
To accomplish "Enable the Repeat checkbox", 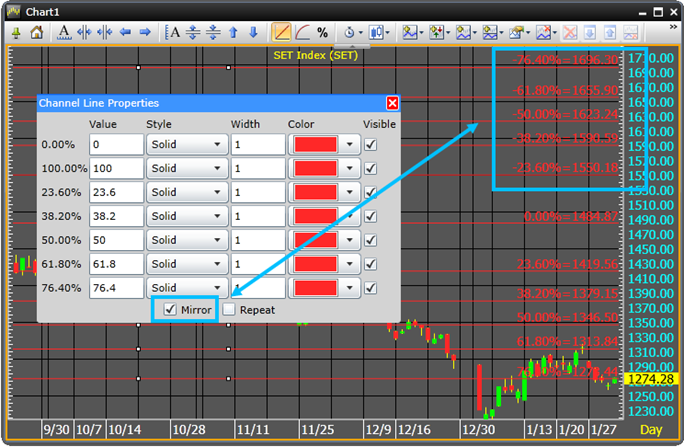I will [x=229, y=310].
